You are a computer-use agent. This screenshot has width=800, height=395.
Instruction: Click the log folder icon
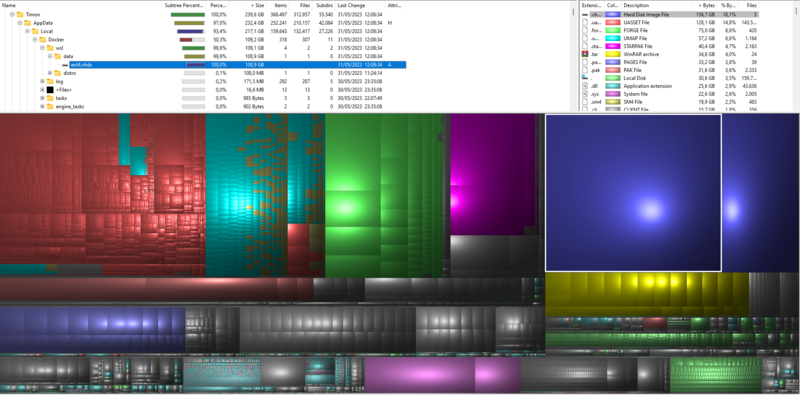(50, 81)
